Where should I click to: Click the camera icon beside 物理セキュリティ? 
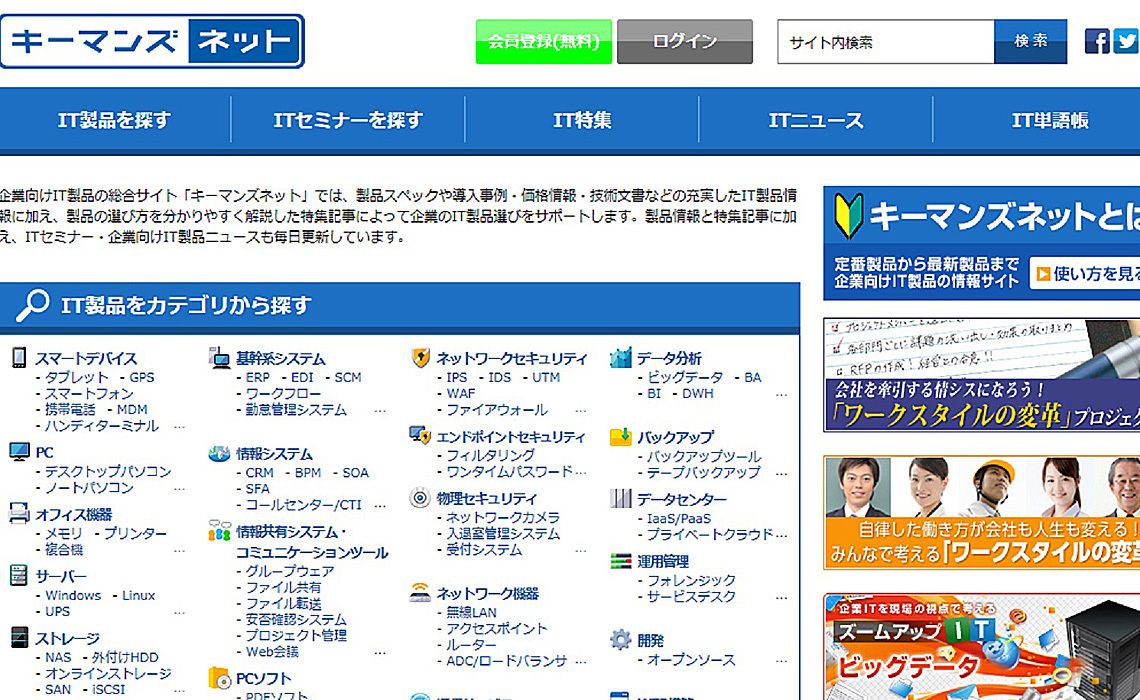(420, 498)
